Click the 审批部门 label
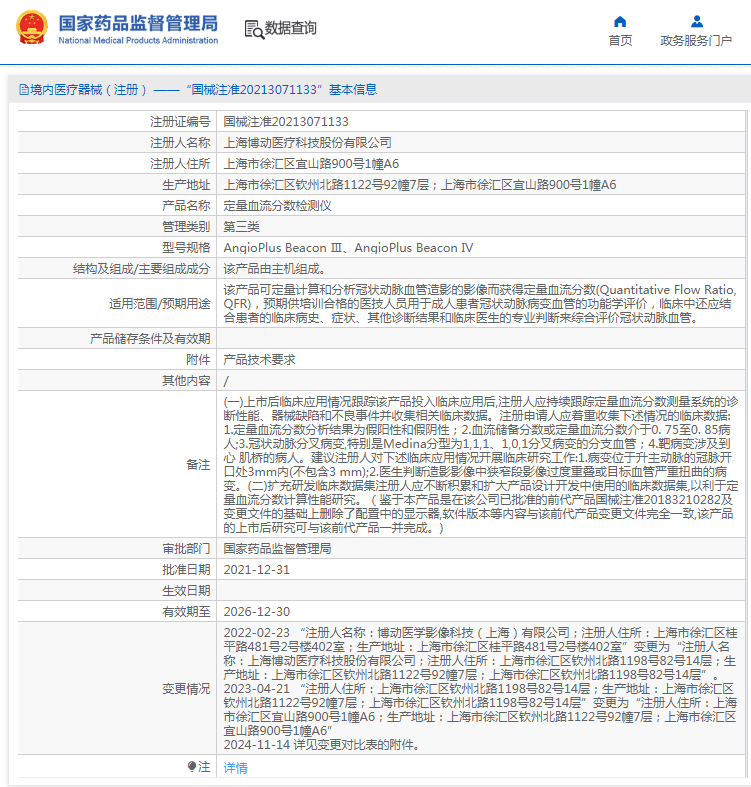The width and height of the screenshot is (751, 787). (x=186, y=549)
